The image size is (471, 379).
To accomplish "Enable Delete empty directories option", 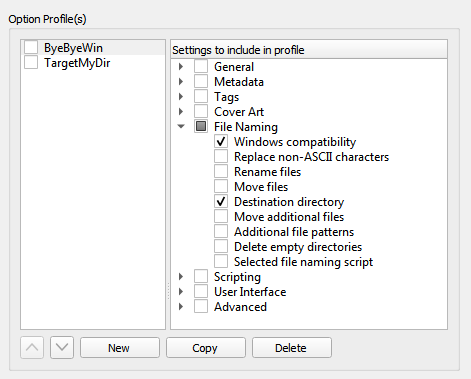I will point(221,246).
